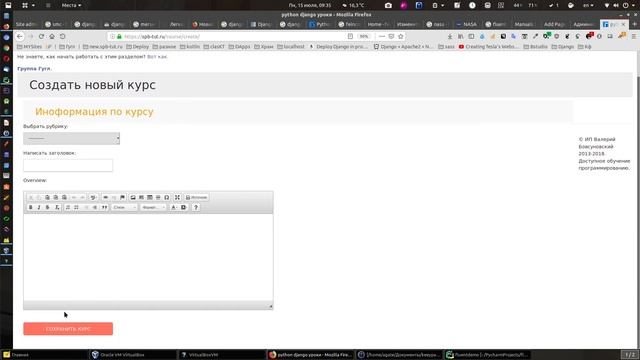This screenshot has height=360, width=640.
Task: Click the red Save Course button
Action: tap(68, 329)
